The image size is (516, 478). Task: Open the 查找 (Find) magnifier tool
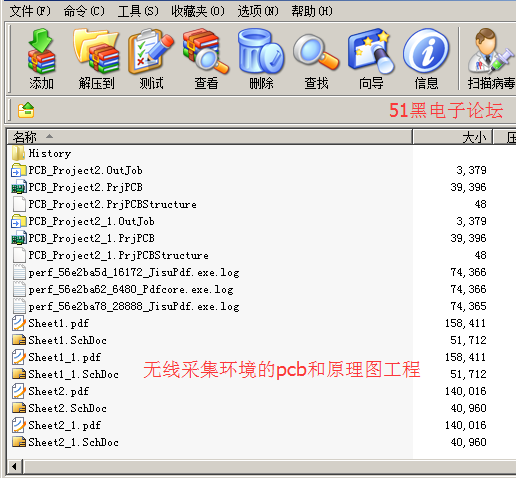pos(316,59)
